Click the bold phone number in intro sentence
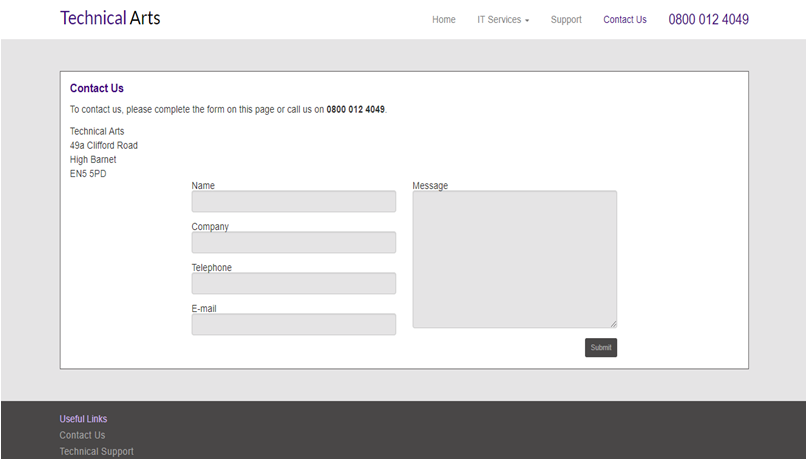This screenshot has height=460, width=807. click(x=355, y=110)
